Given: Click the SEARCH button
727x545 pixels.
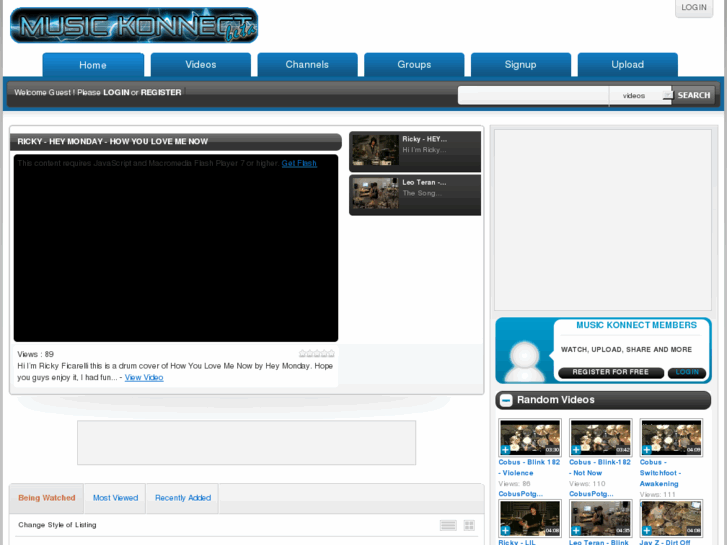Looking at the screenshot, I should click(694, 96).
